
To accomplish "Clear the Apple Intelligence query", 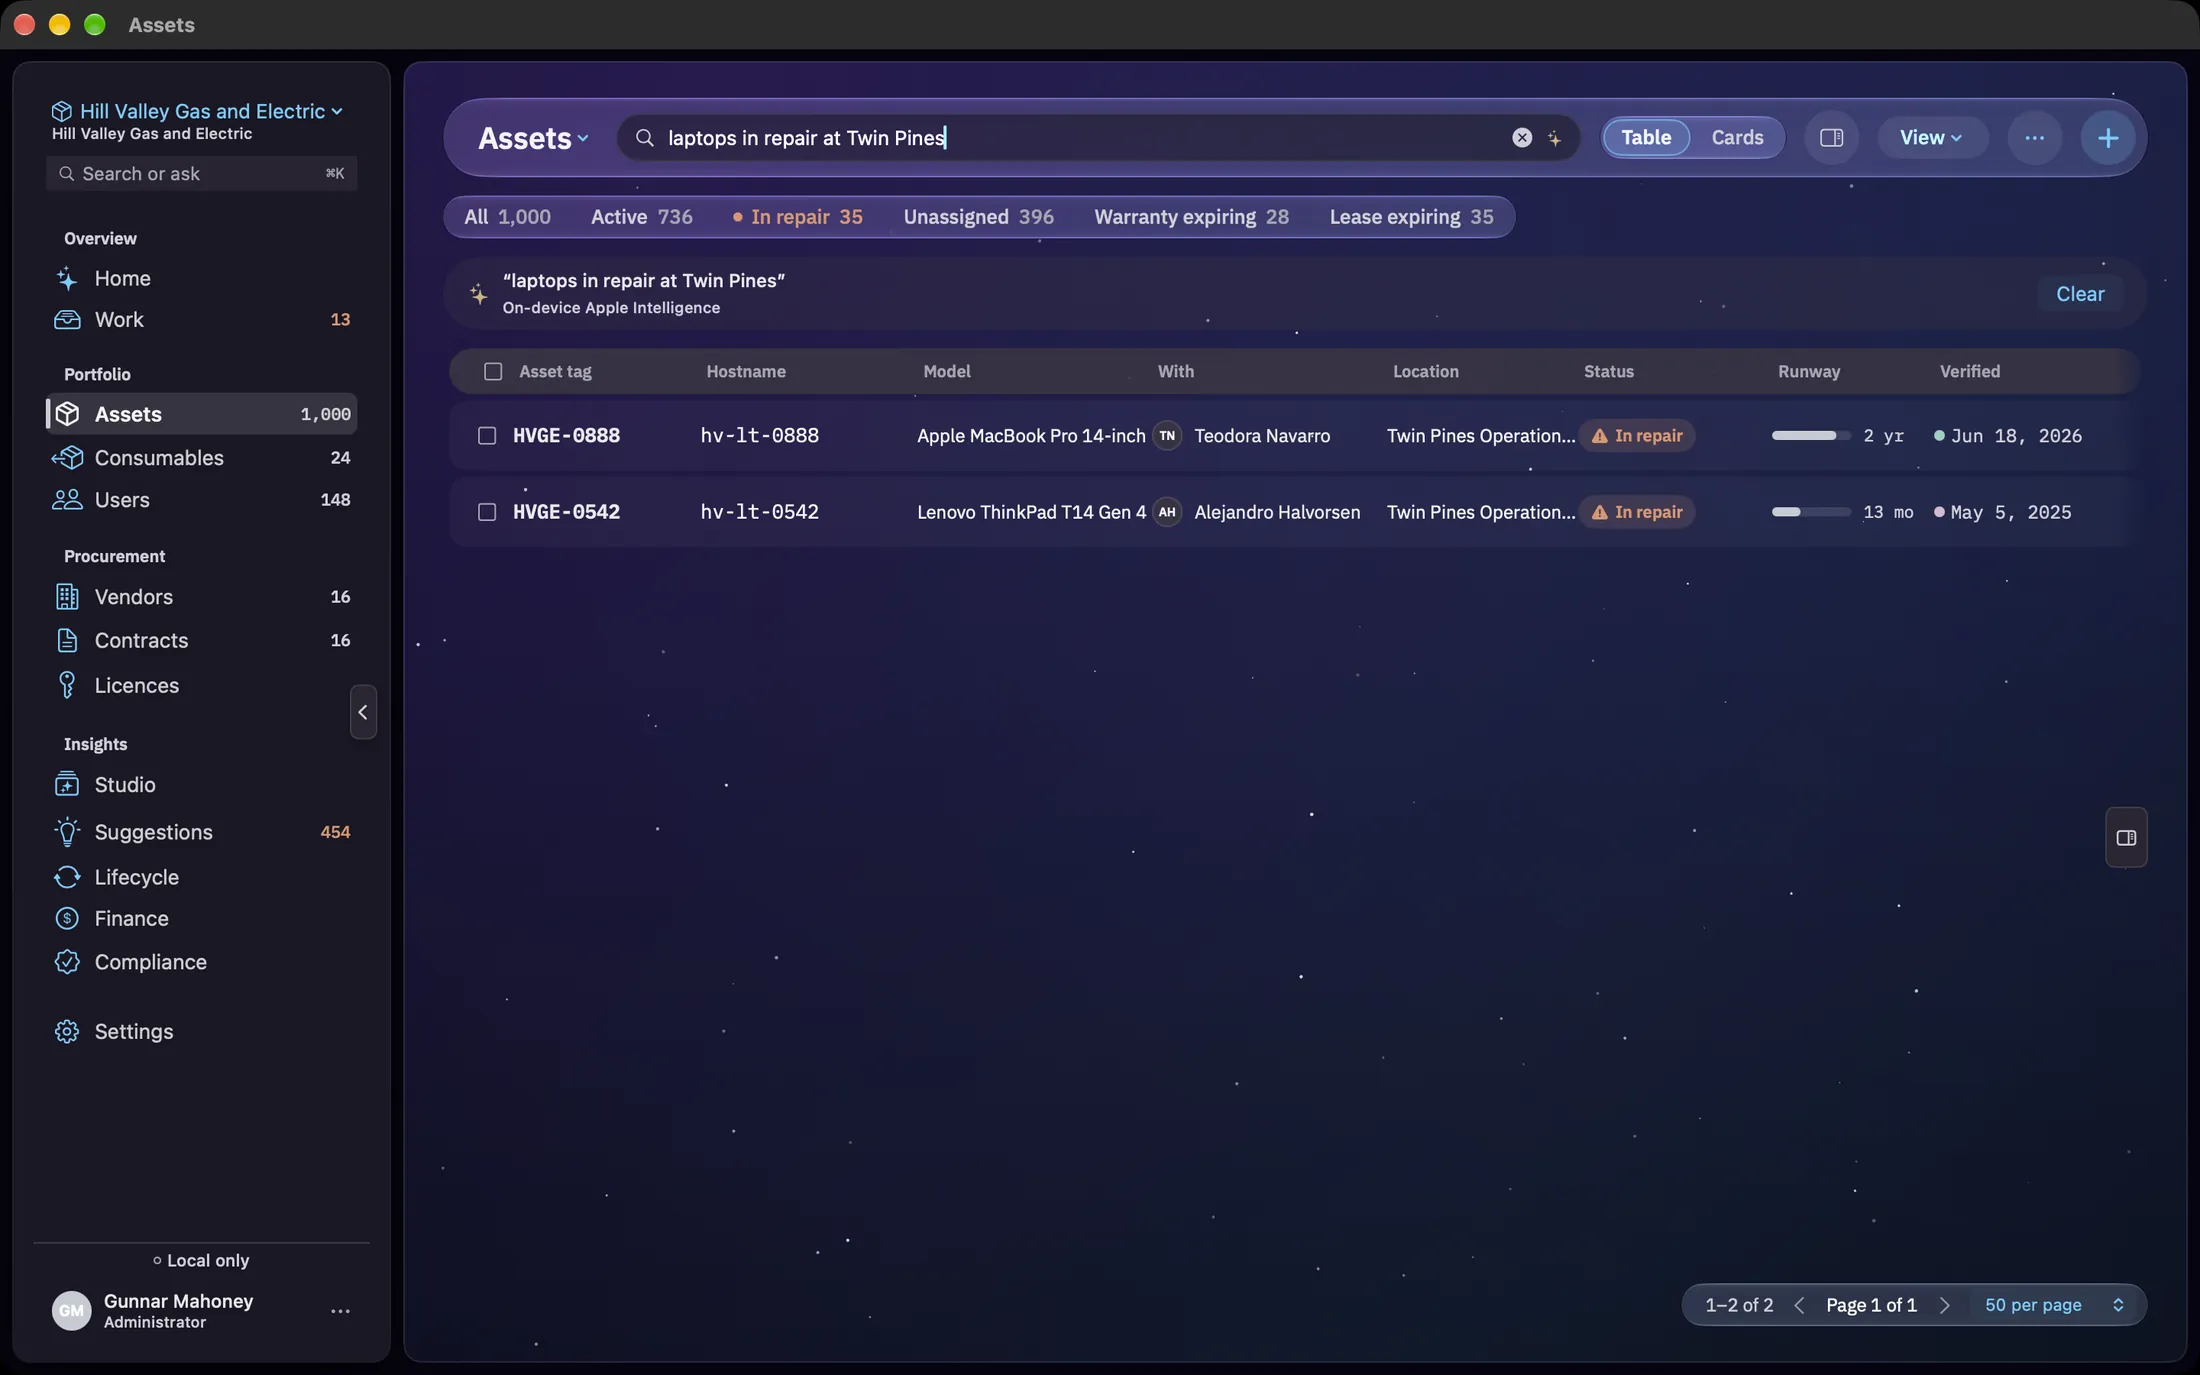I will [2080, 293].
